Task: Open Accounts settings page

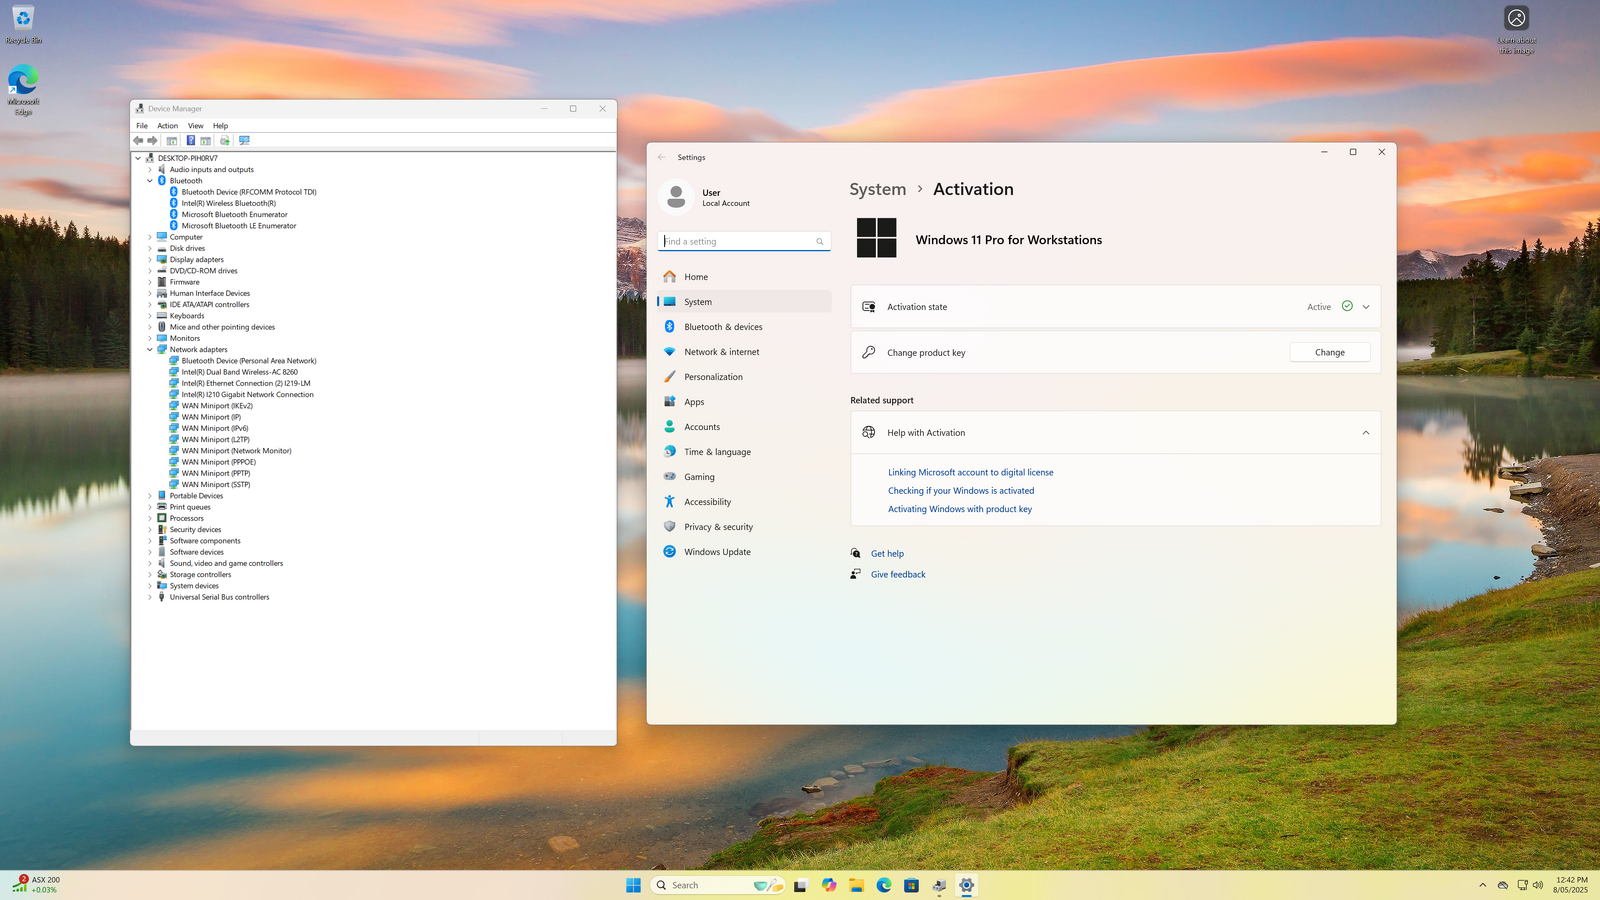Action: (x=744, y=427)
